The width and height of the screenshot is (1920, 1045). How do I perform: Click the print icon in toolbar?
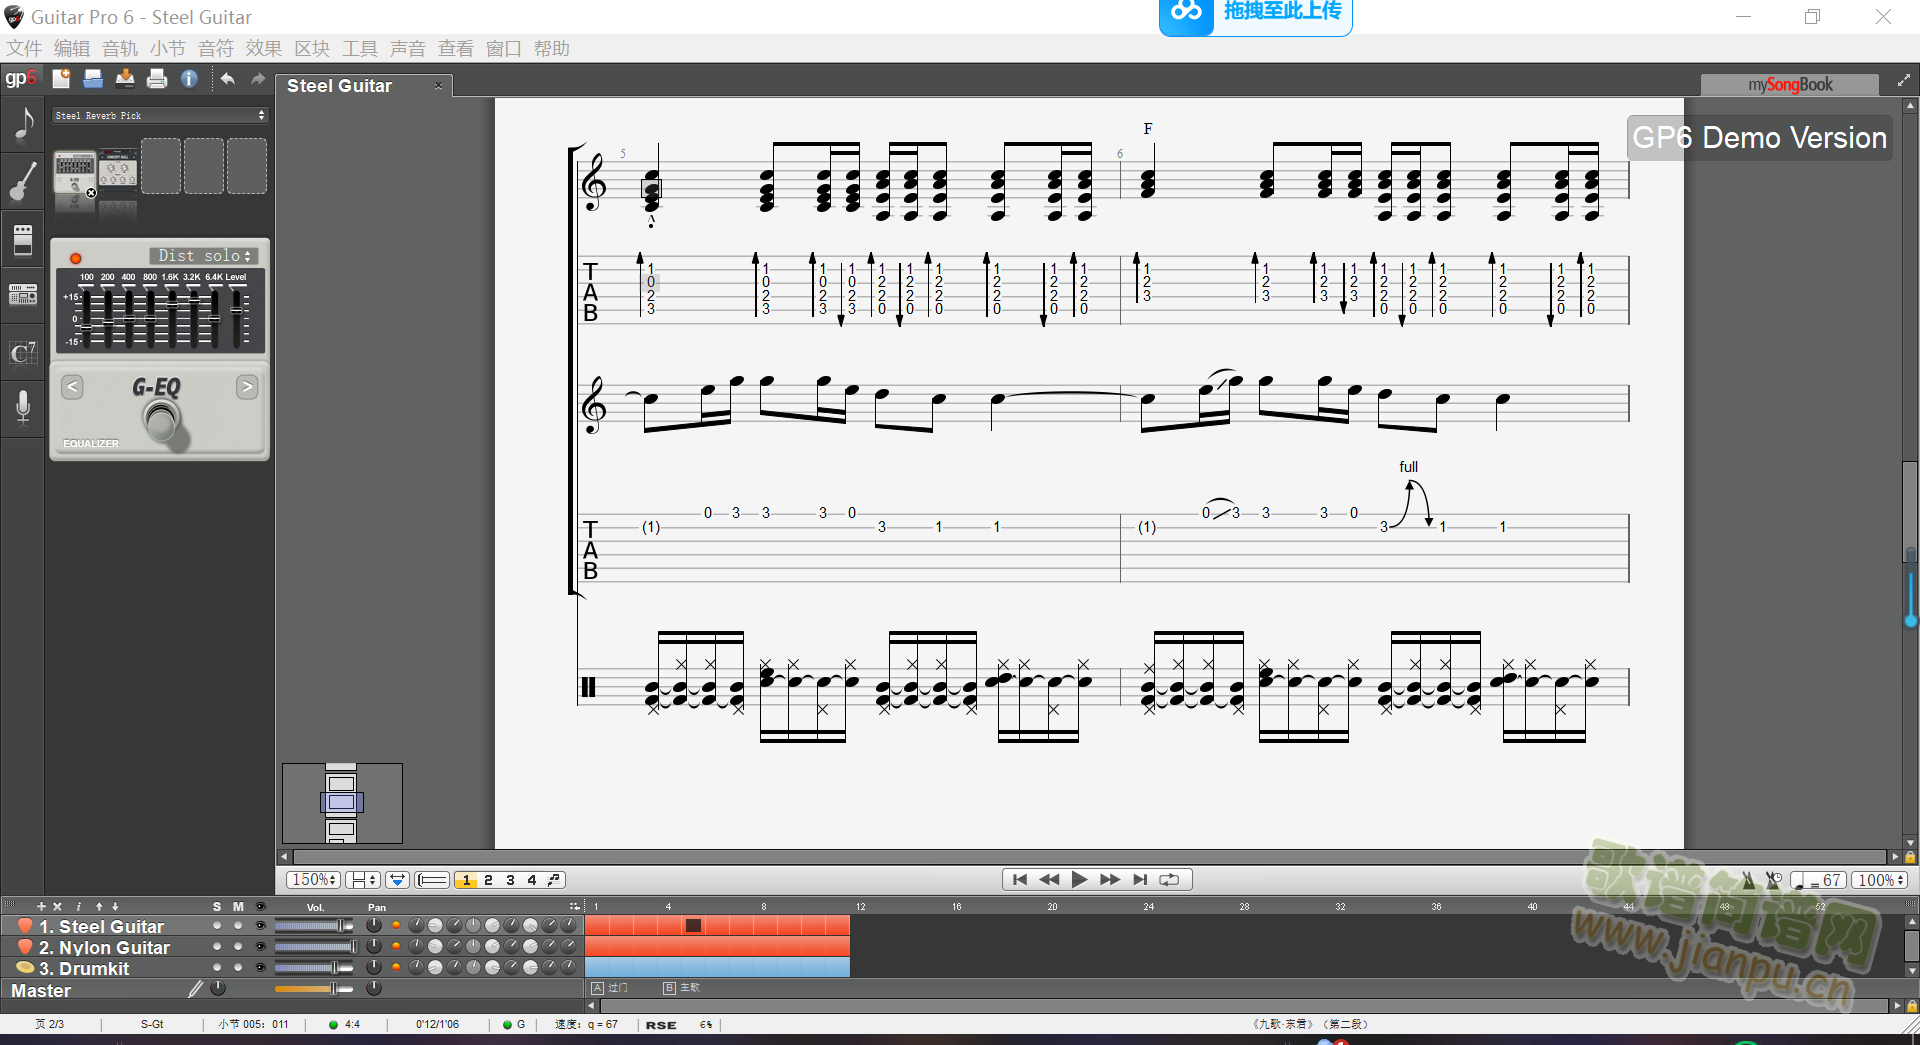tap(157, 79)
